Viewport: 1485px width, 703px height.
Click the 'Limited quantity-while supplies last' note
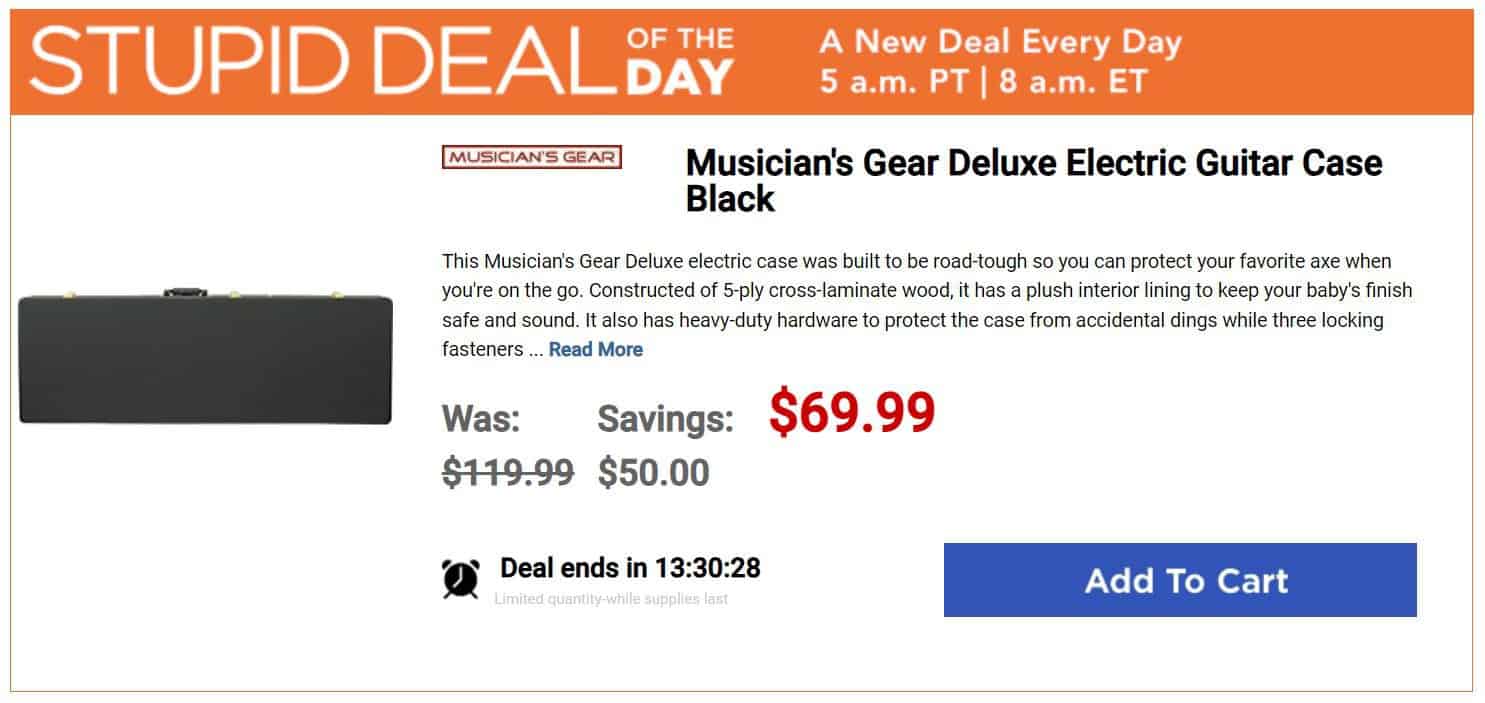click(611, 598)
